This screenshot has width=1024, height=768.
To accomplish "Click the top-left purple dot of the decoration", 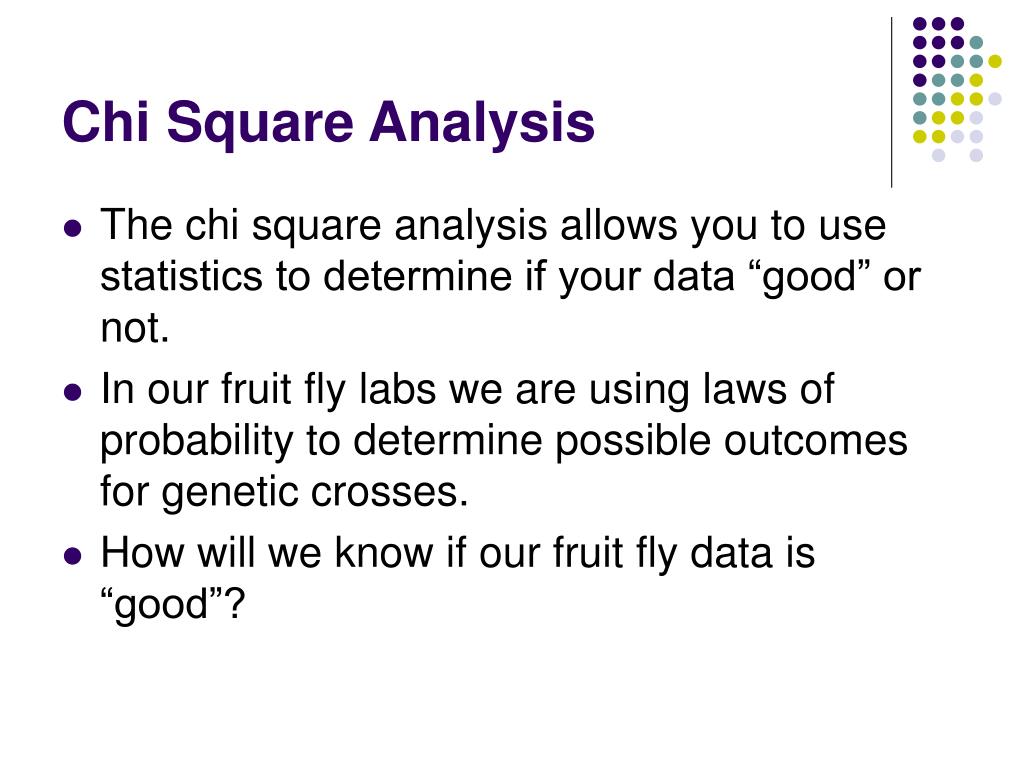I will coord(920,24).
